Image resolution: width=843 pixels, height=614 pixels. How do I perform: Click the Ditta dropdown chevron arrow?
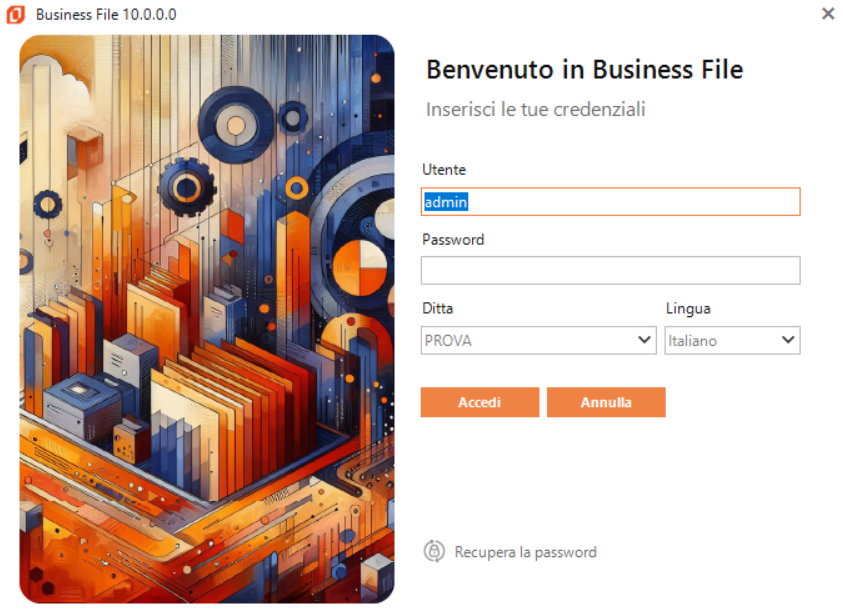[645, 340]
